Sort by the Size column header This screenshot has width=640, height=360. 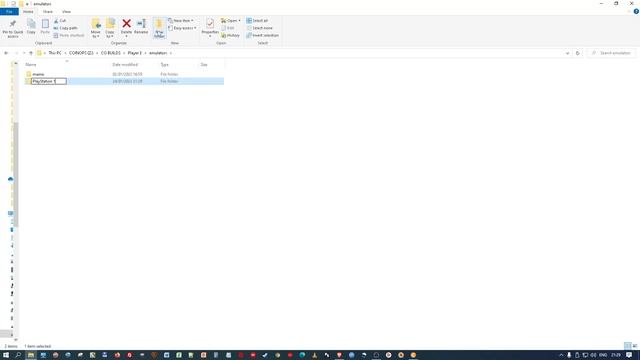(x=204, y=64)
